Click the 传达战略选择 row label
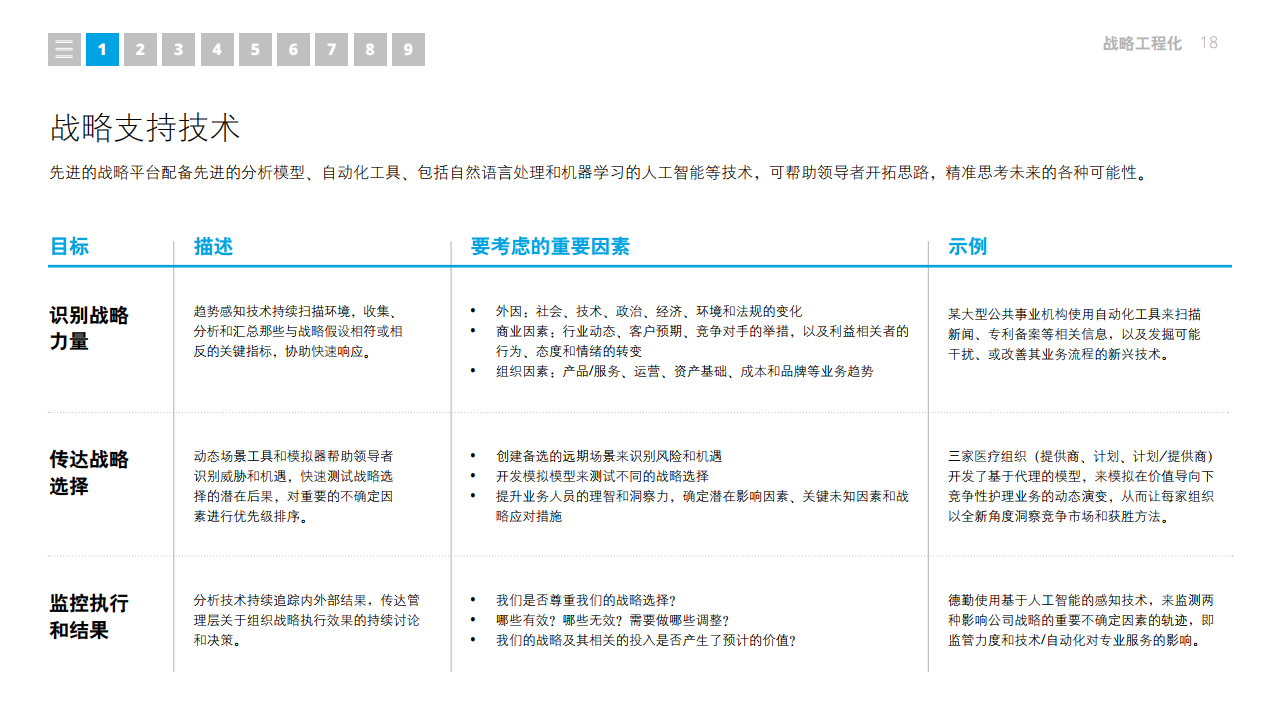1280x720 pixels. (x=89, y=472)
